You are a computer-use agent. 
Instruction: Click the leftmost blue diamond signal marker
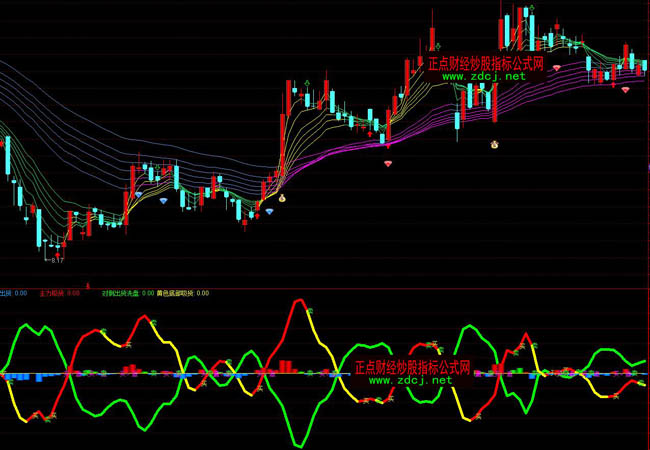(x=164, y=201)
